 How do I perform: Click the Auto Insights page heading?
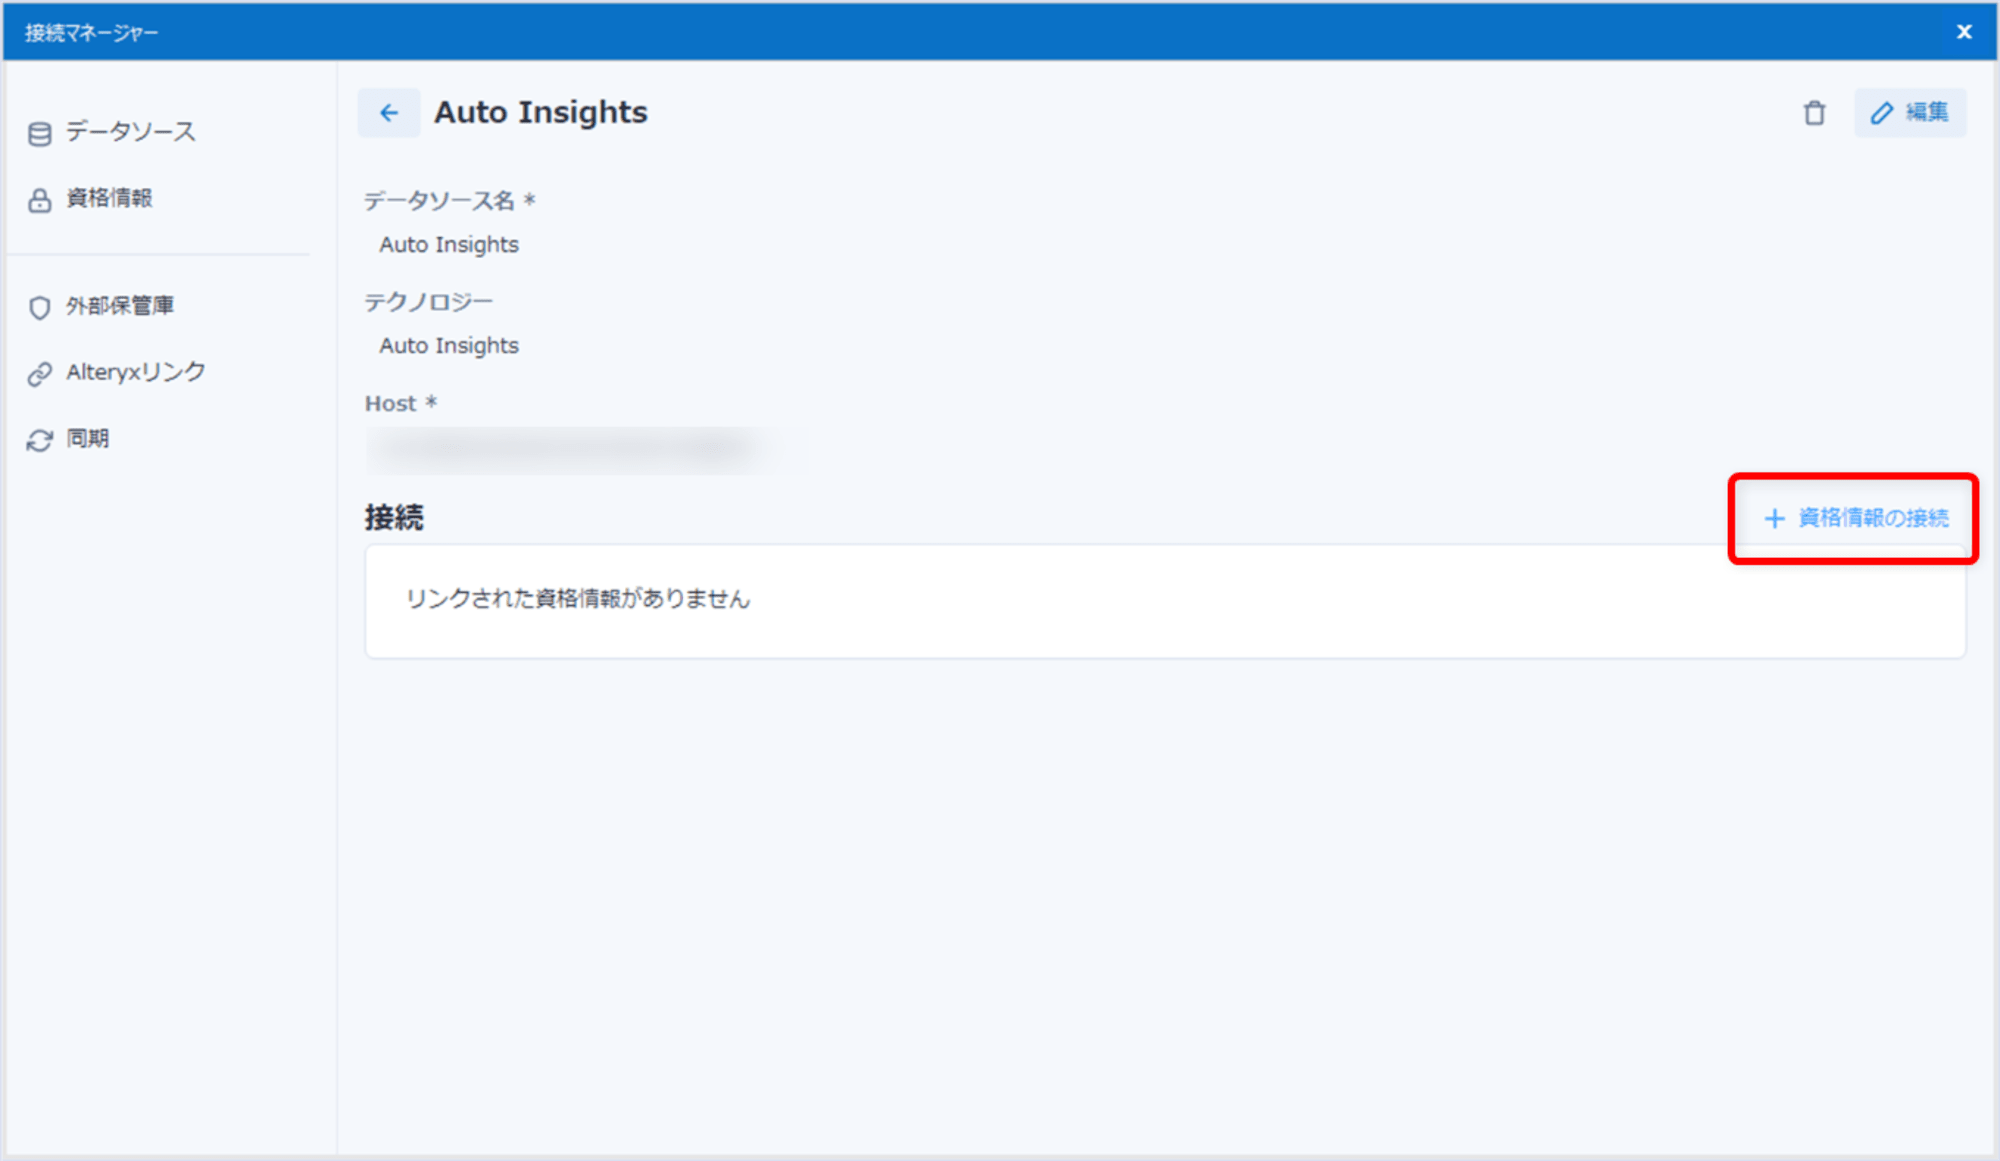[x=540, y=112]
